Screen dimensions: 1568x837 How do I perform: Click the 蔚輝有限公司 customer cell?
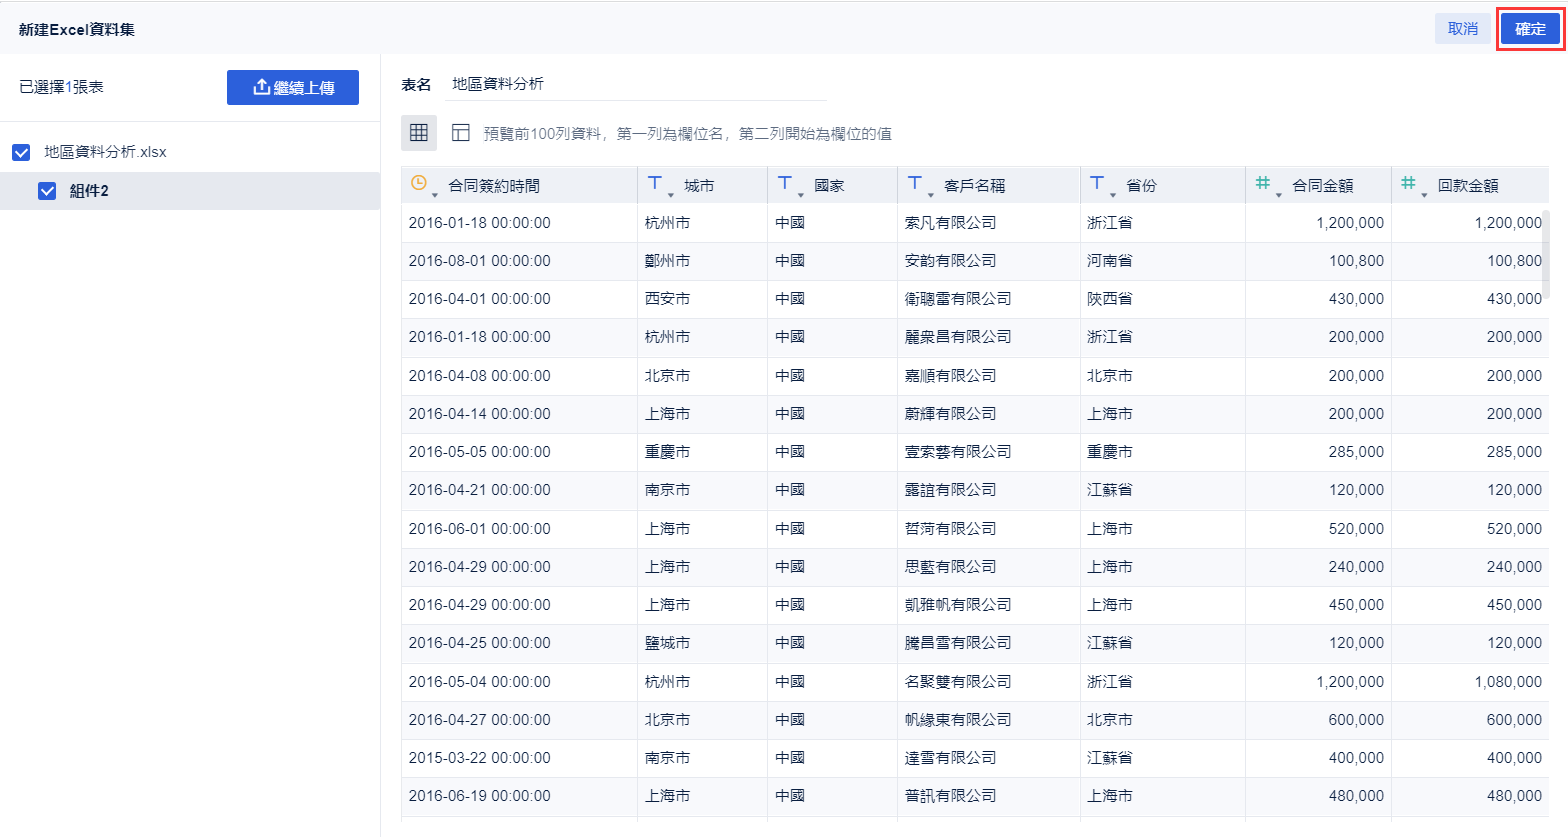pos(989,414)
